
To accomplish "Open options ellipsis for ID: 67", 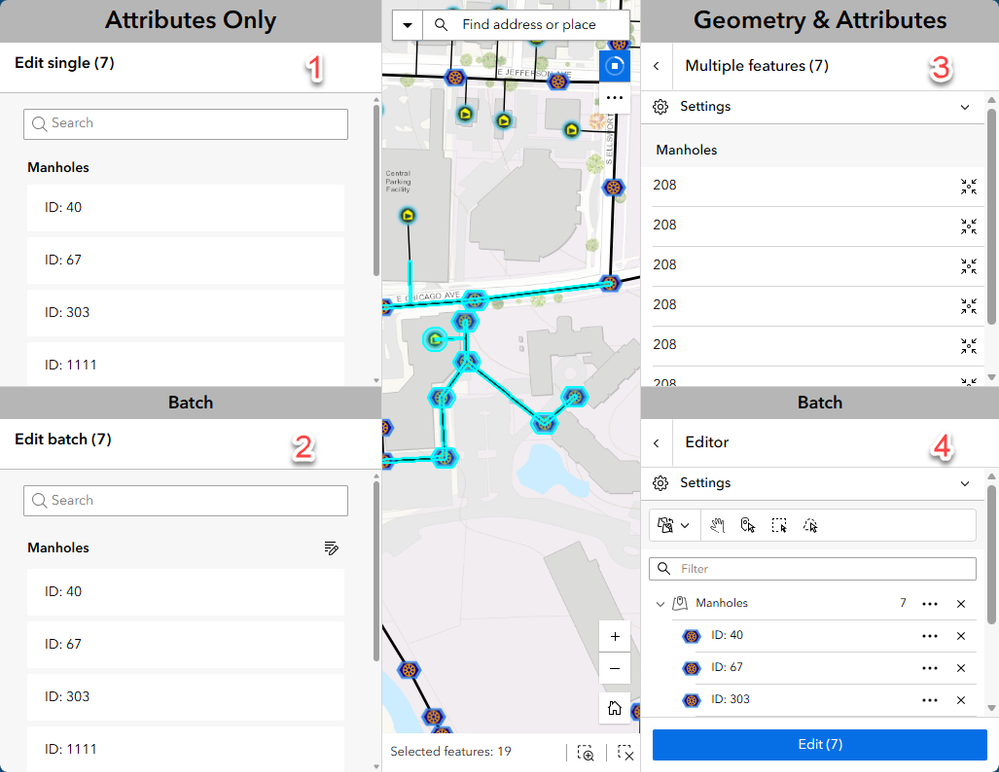I will (x=930, y=668).
